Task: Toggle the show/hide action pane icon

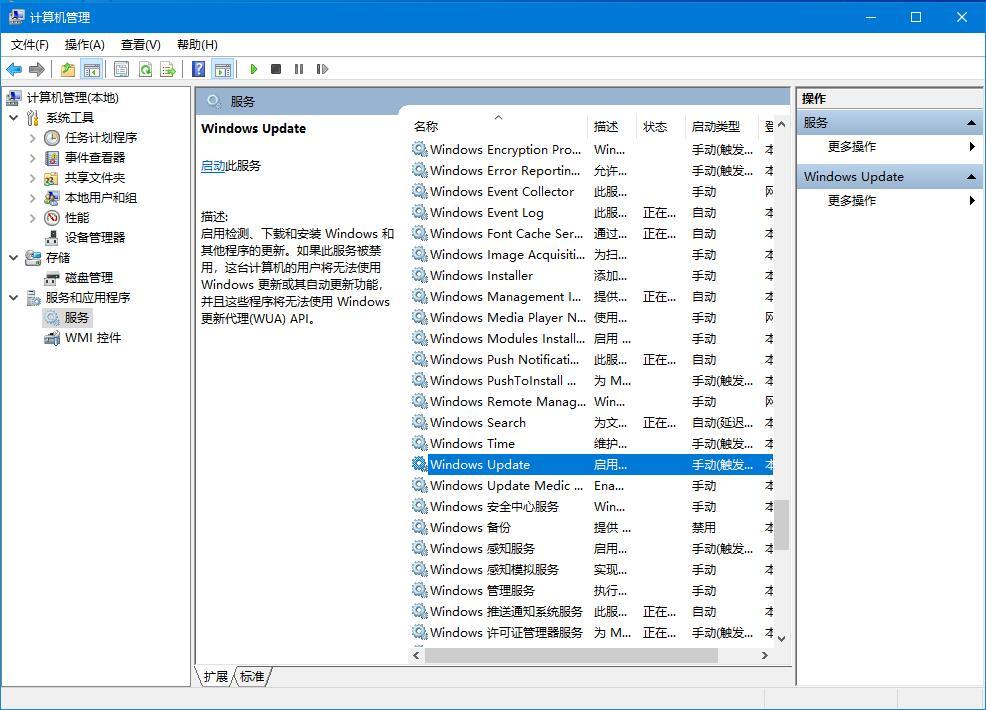Action: [x=223, y=69]
